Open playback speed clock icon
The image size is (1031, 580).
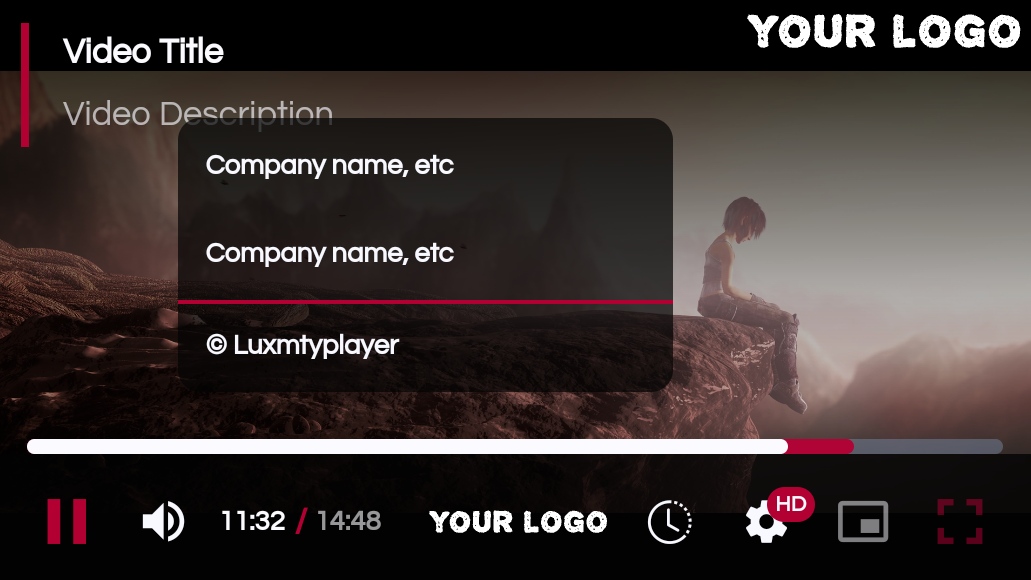tap(669, 522)
